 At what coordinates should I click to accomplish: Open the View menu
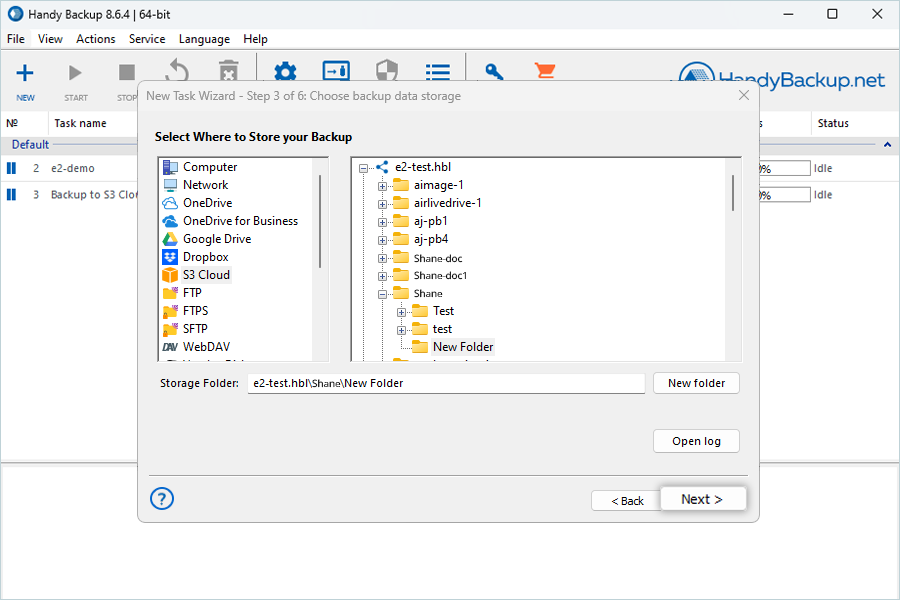[x=50, y=39]
